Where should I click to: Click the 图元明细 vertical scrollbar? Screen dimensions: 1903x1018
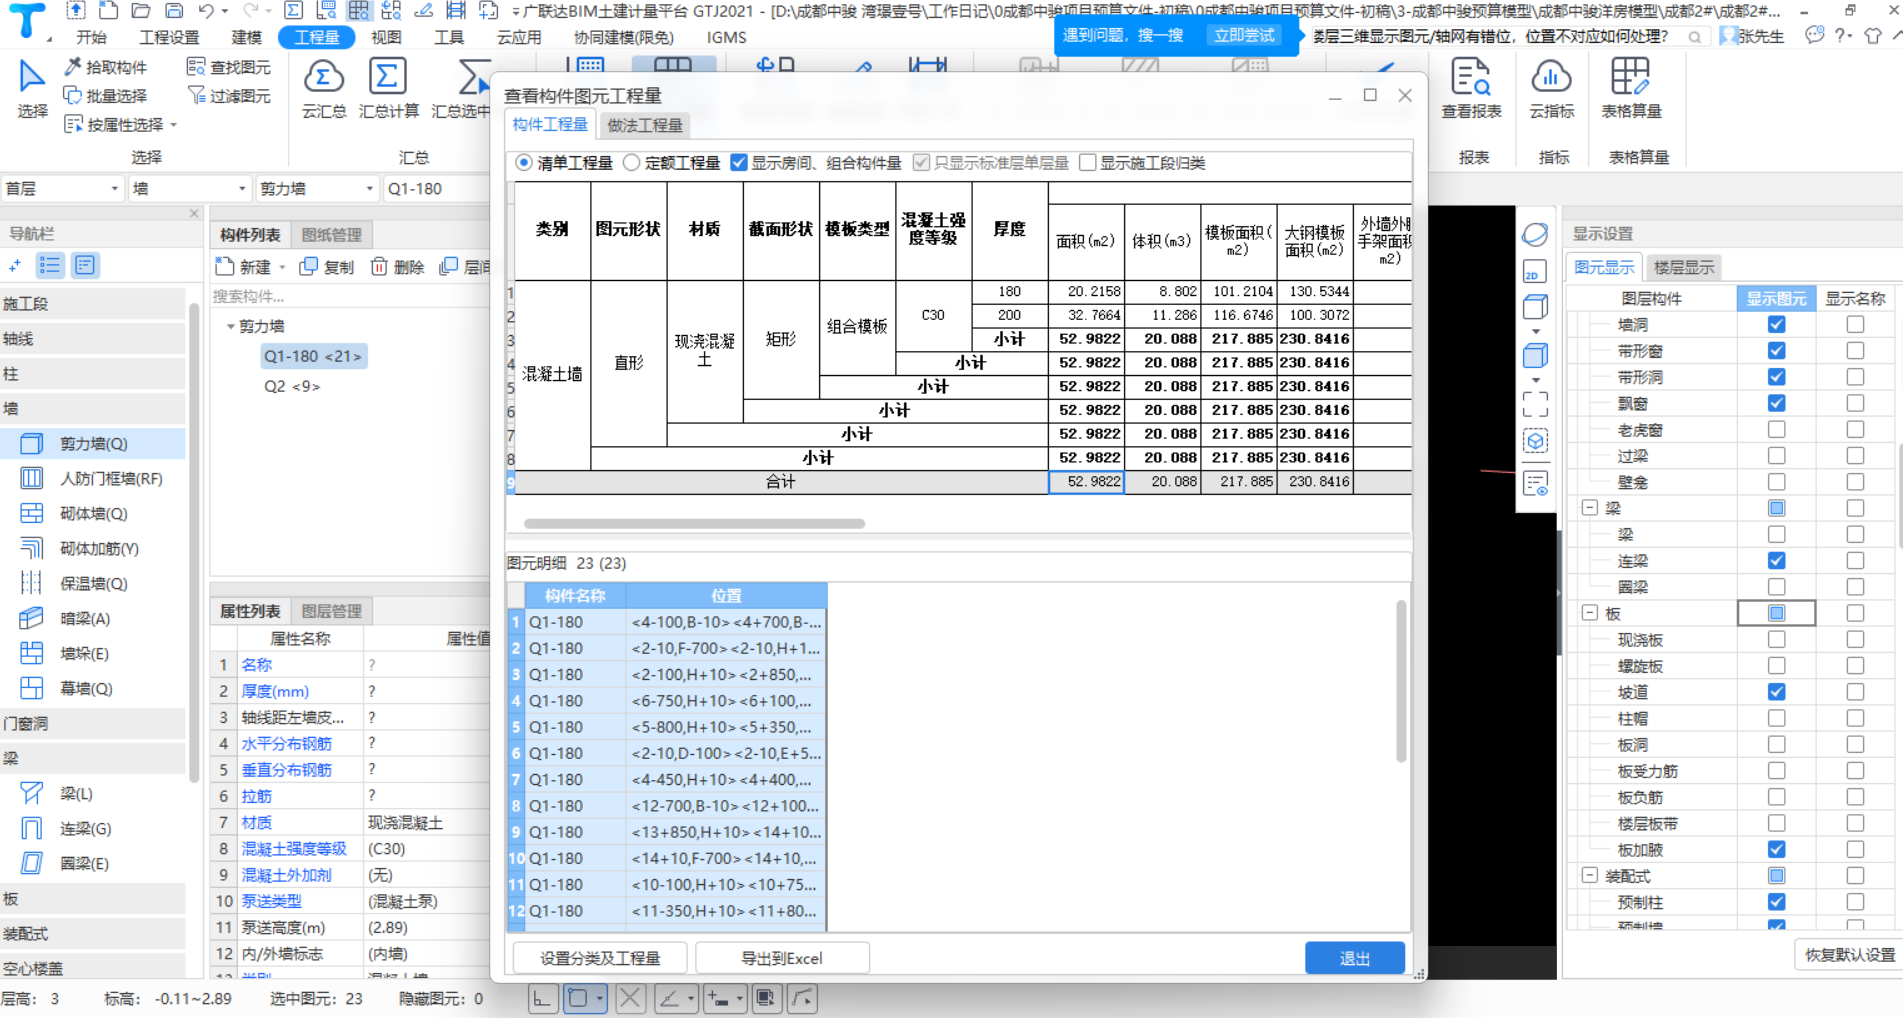(x=1401, y=680)
